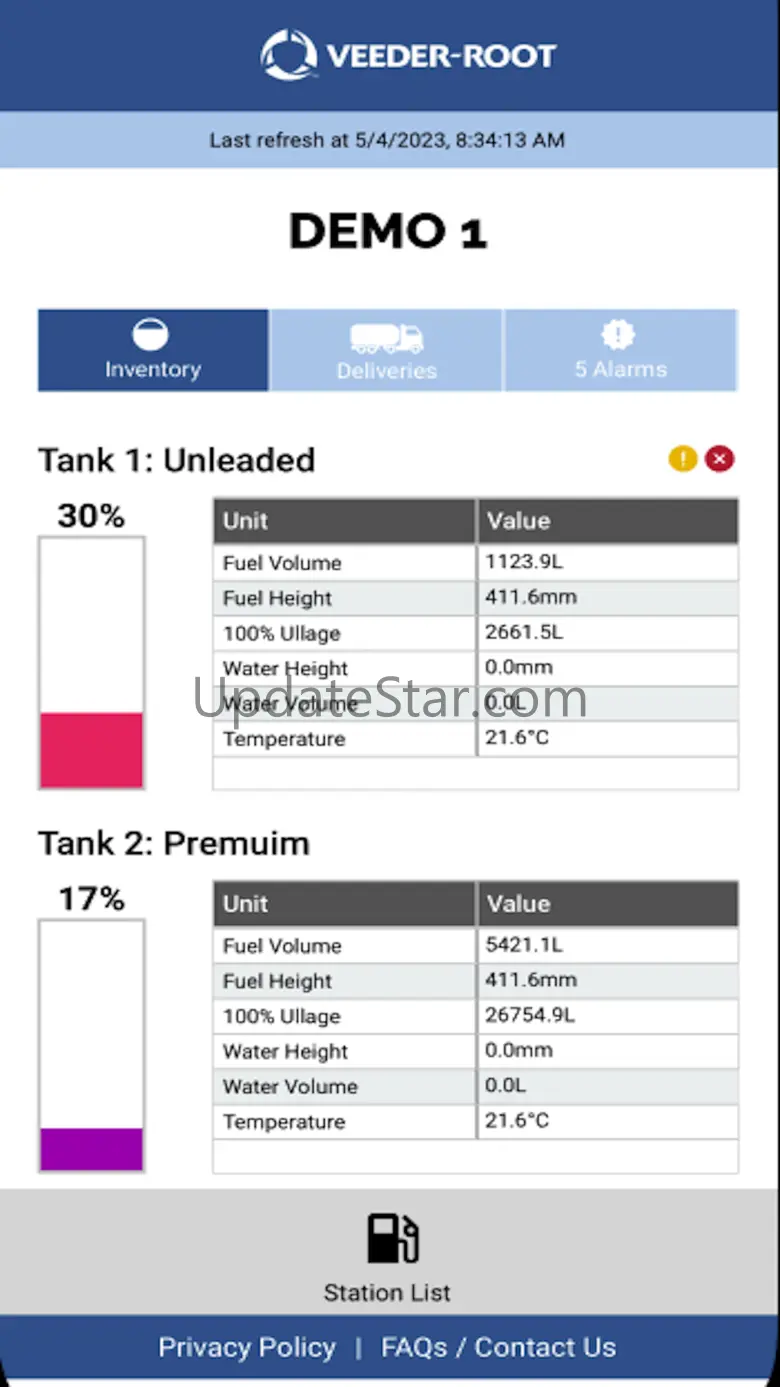The width and height of the screenshot is (780, 1387).
Task: Open the Privacy Policy link
Action: [247, 1347]
